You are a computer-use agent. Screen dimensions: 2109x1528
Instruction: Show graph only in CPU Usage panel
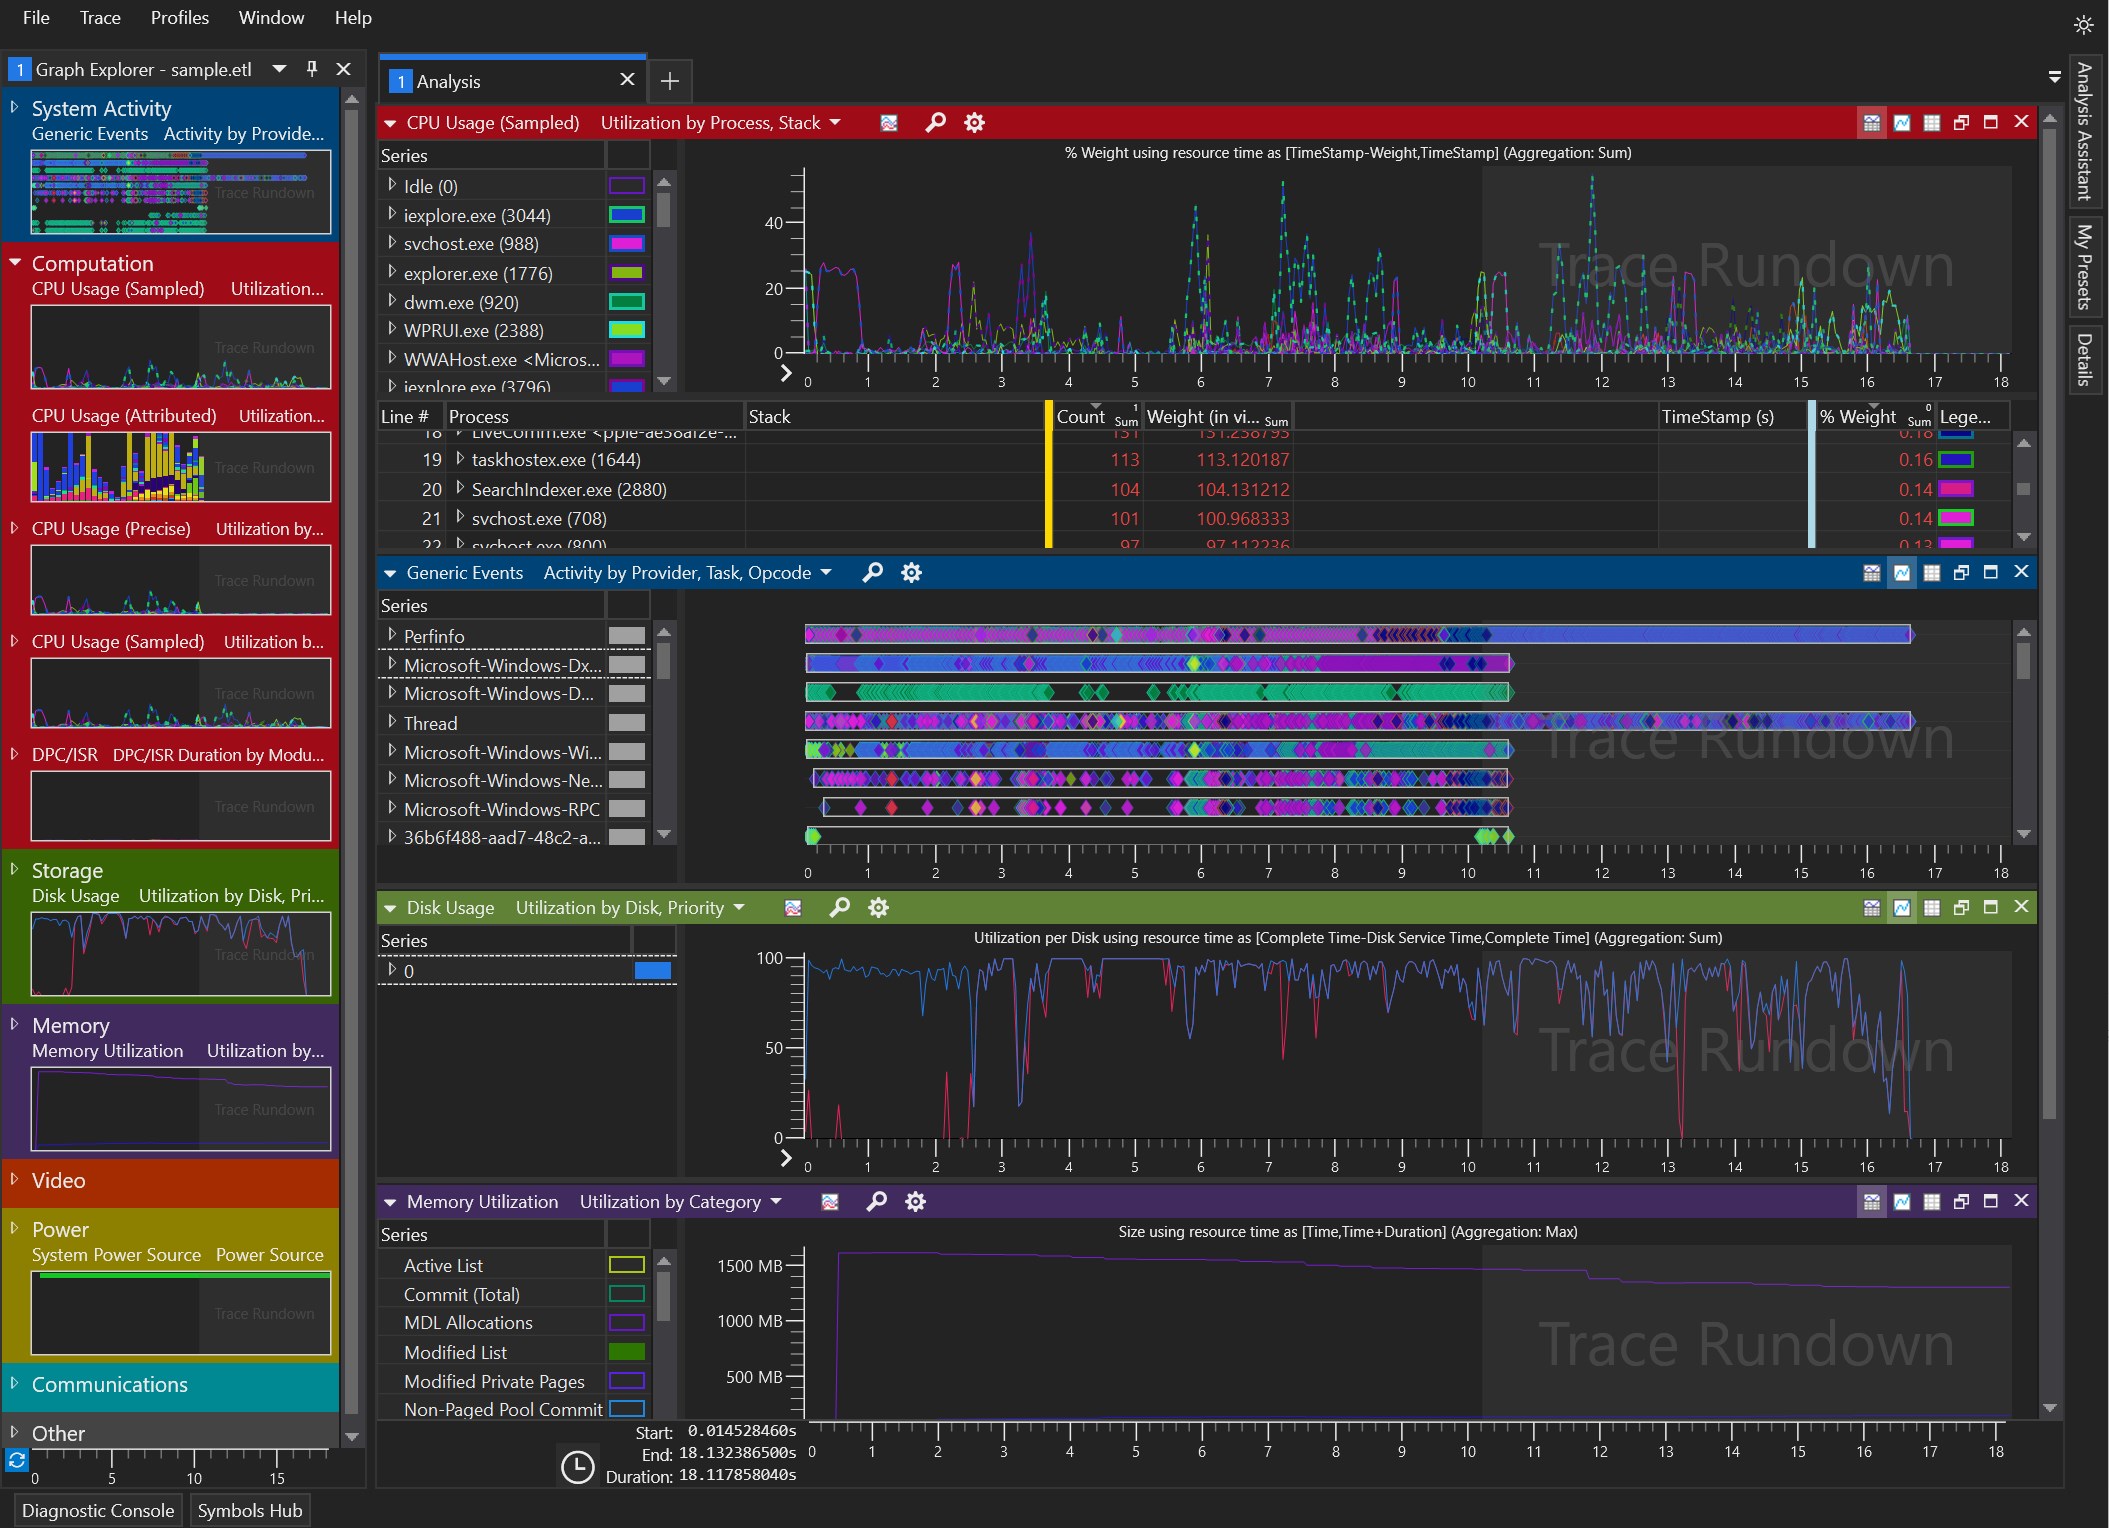click(x=1901, y=123)
